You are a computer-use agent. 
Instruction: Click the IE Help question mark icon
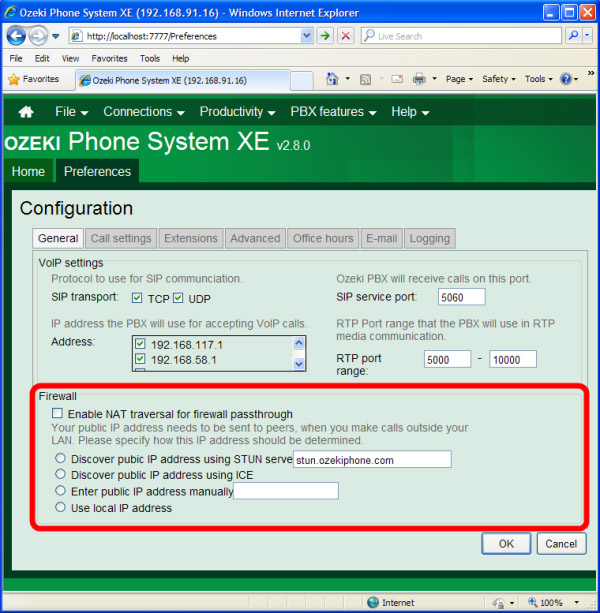pos(566,79)
